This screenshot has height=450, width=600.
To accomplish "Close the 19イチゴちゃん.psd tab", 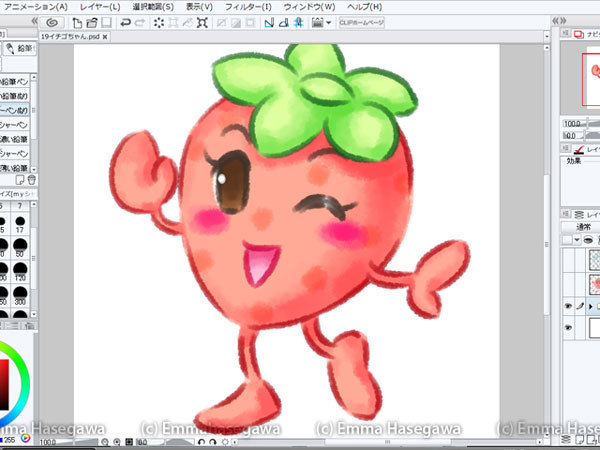I will (105, 37).
